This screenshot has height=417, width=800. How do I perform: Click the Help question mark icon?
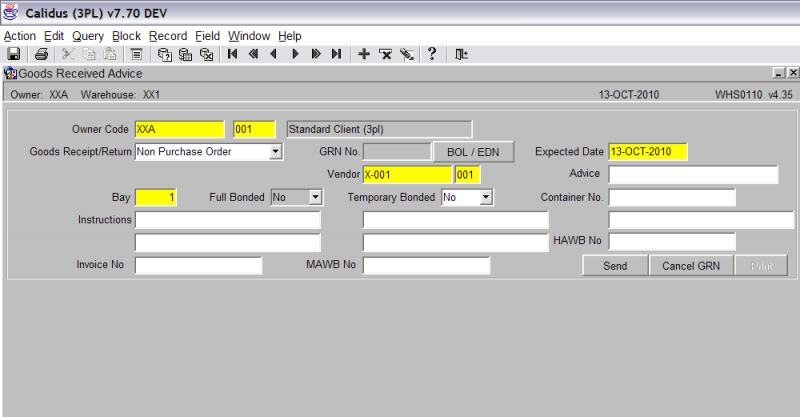click(432, 54)
